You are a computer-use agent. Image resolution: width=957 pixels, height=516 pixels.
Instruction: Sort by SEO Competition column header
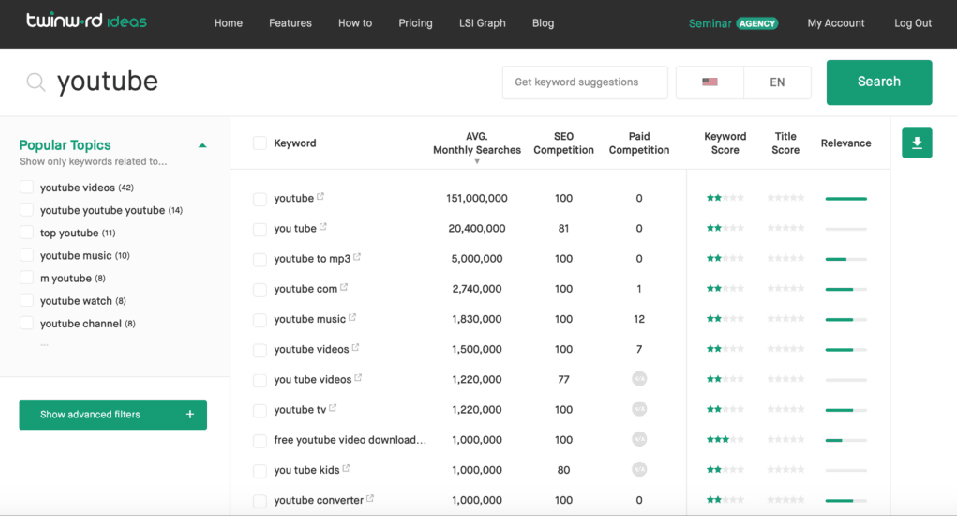click(563, 144)
